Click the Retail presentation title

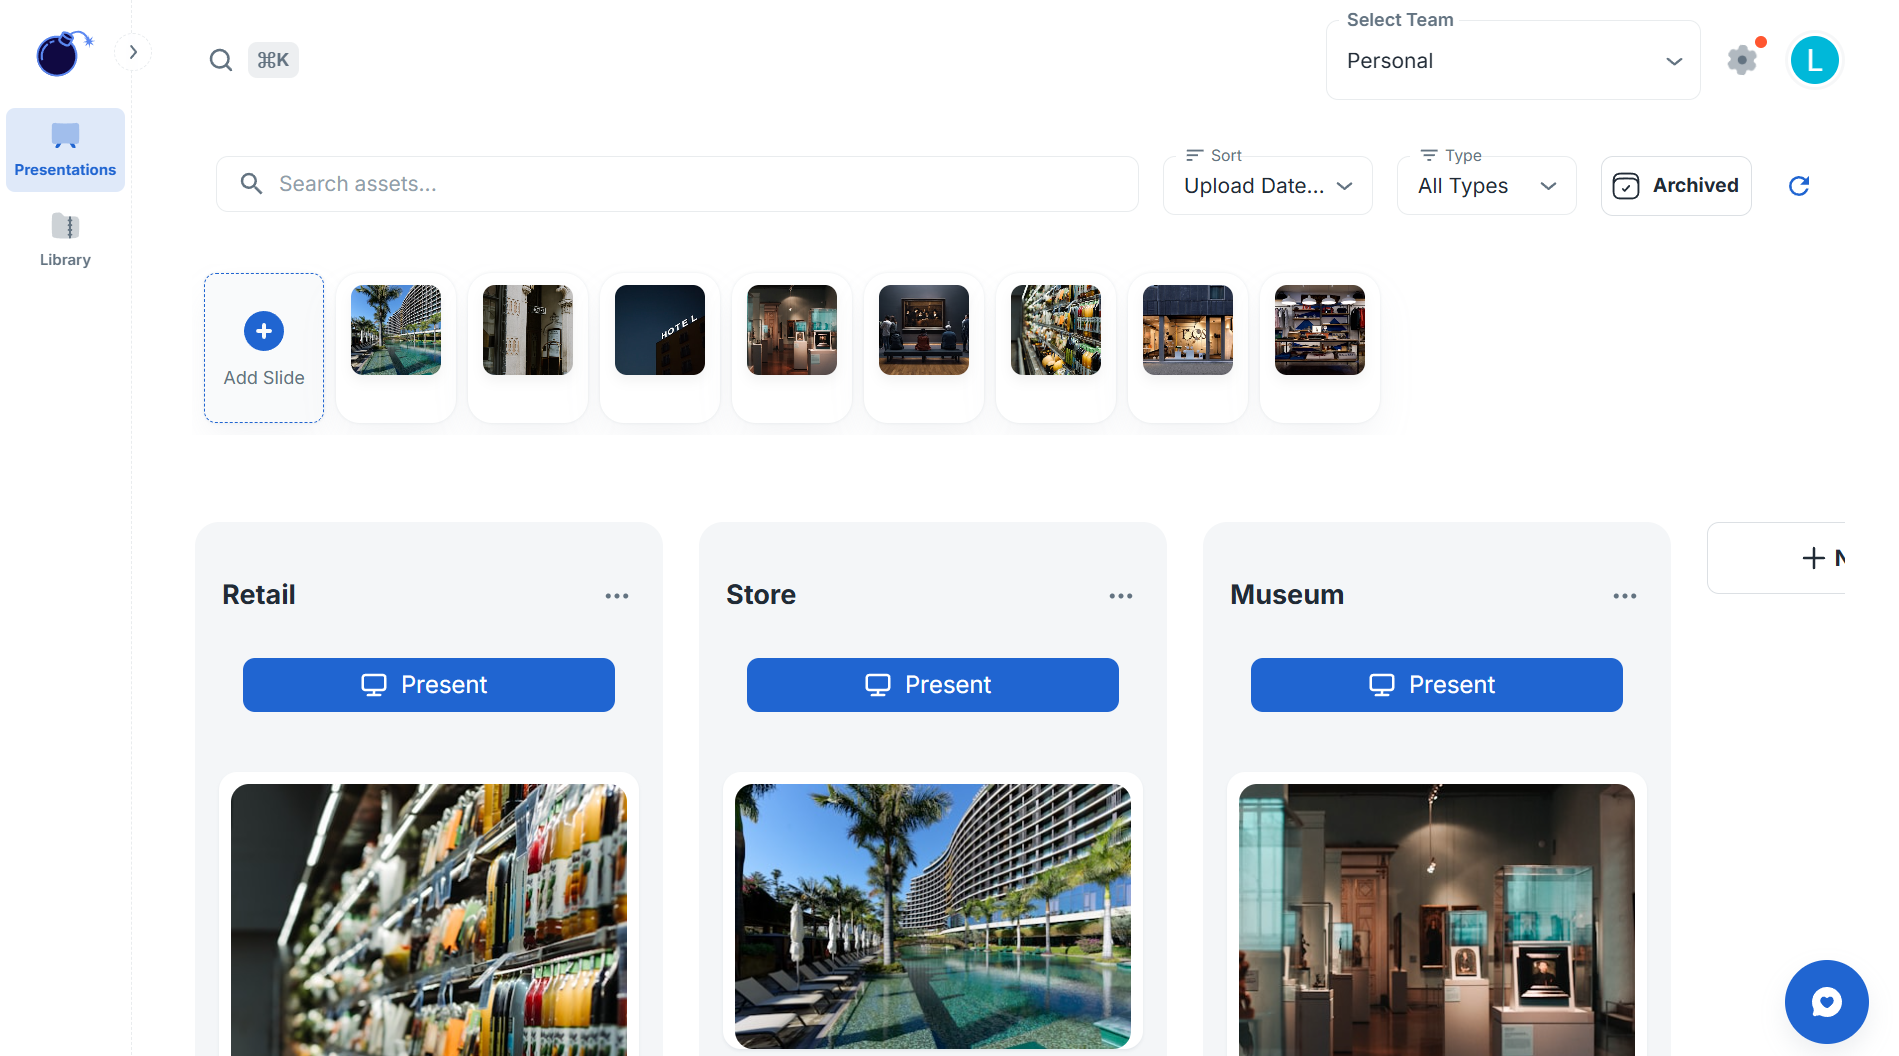pos(259,595)
